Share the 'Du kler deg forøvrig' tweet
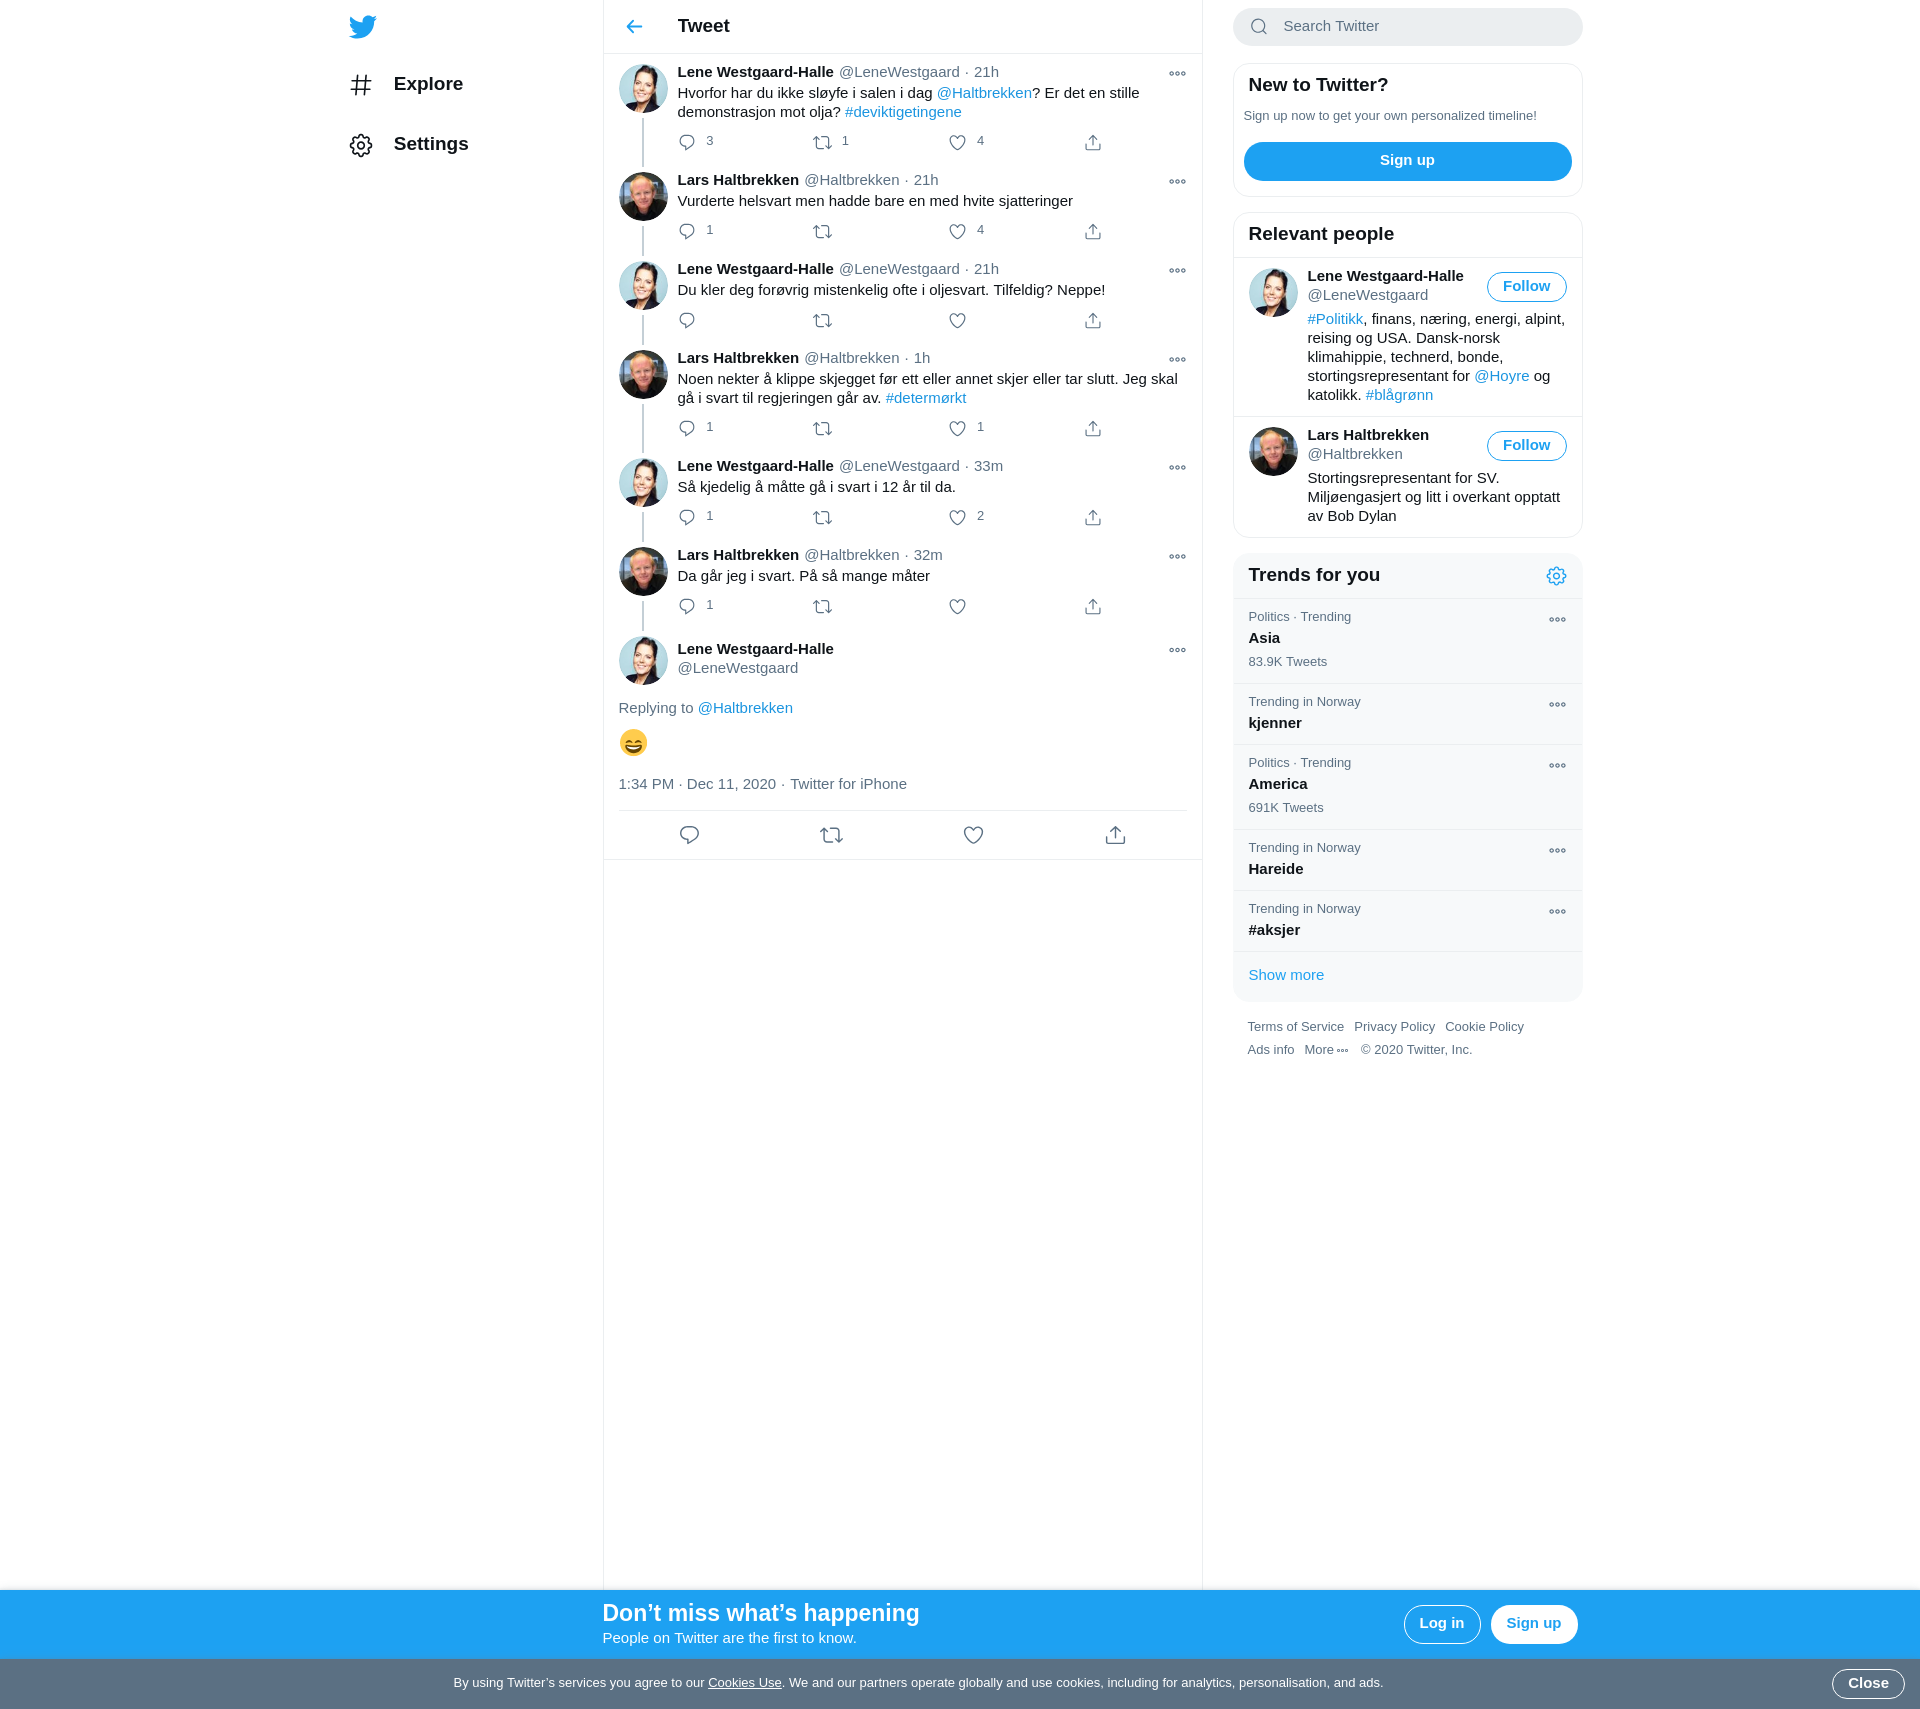 pyautogui.click(x=1093, y=320)
